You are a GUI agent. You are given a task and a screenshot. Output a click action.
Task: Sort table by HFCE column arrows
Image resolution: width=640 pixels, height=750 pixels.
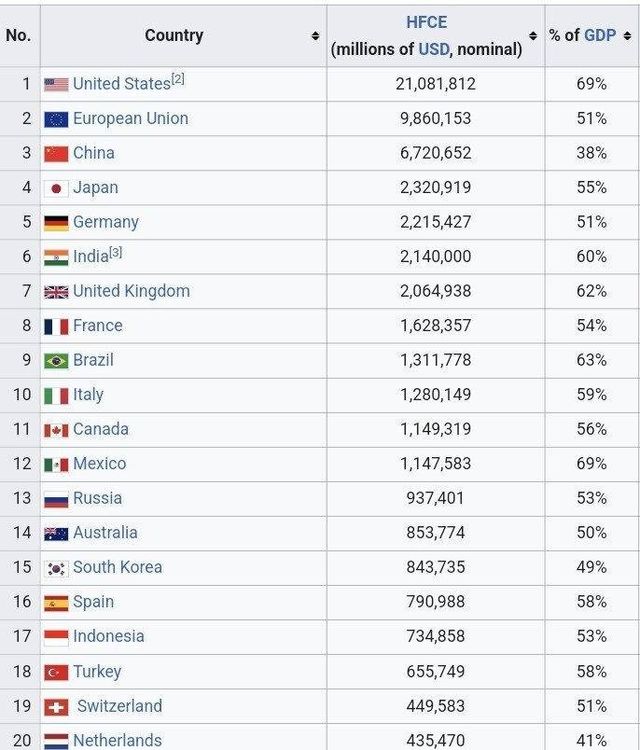(533, 36)
